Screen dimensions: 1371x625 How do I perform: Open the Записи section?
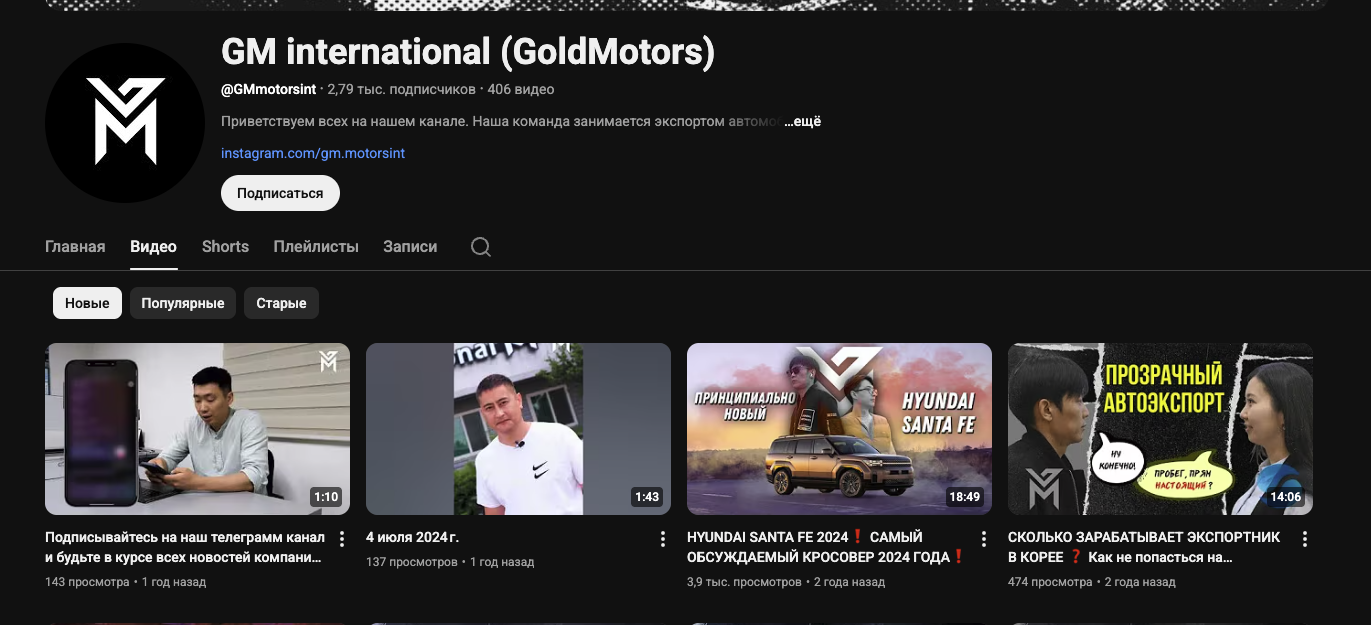[x=409, y=246]
